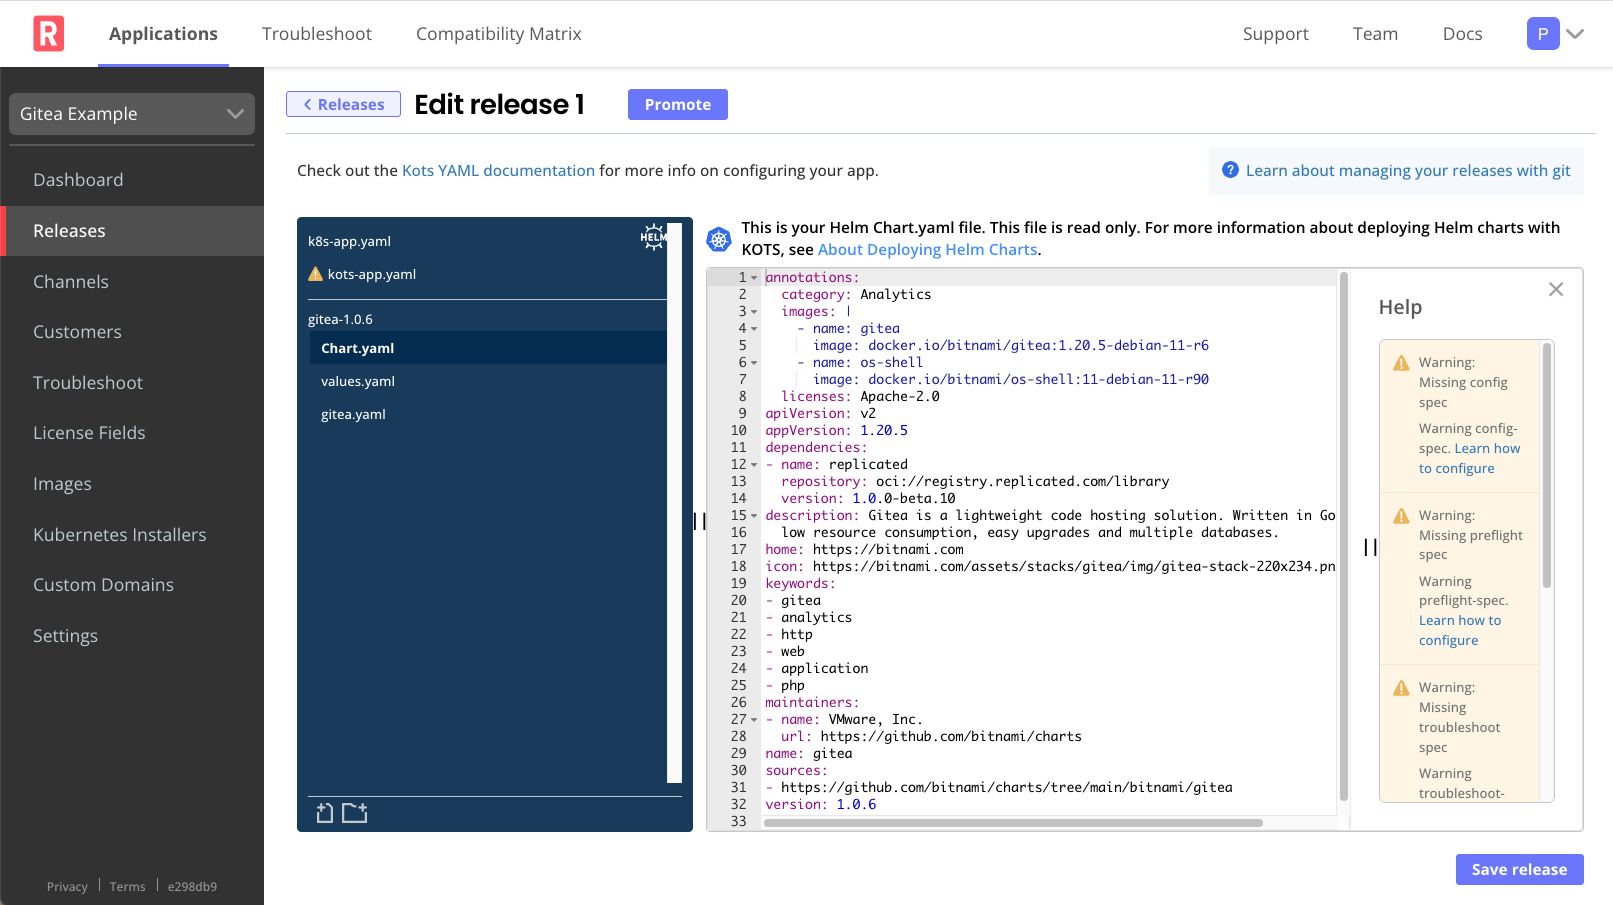Click the Helm chart icon above Chart.yaml
The image size is (1613, 905).
(653, 238)
